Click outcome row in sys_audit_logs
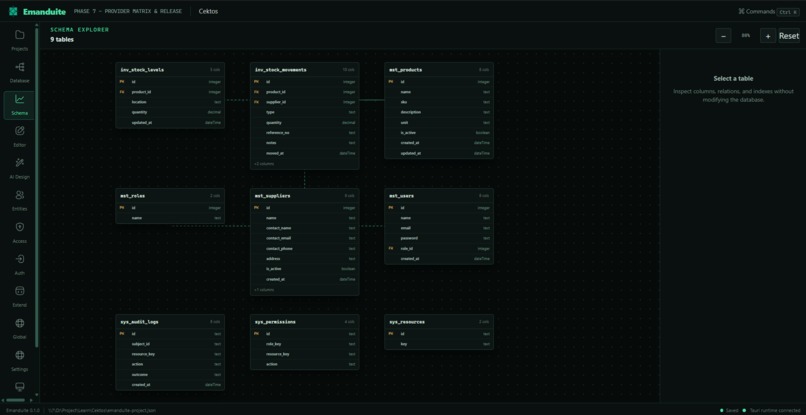 [170, 374]
